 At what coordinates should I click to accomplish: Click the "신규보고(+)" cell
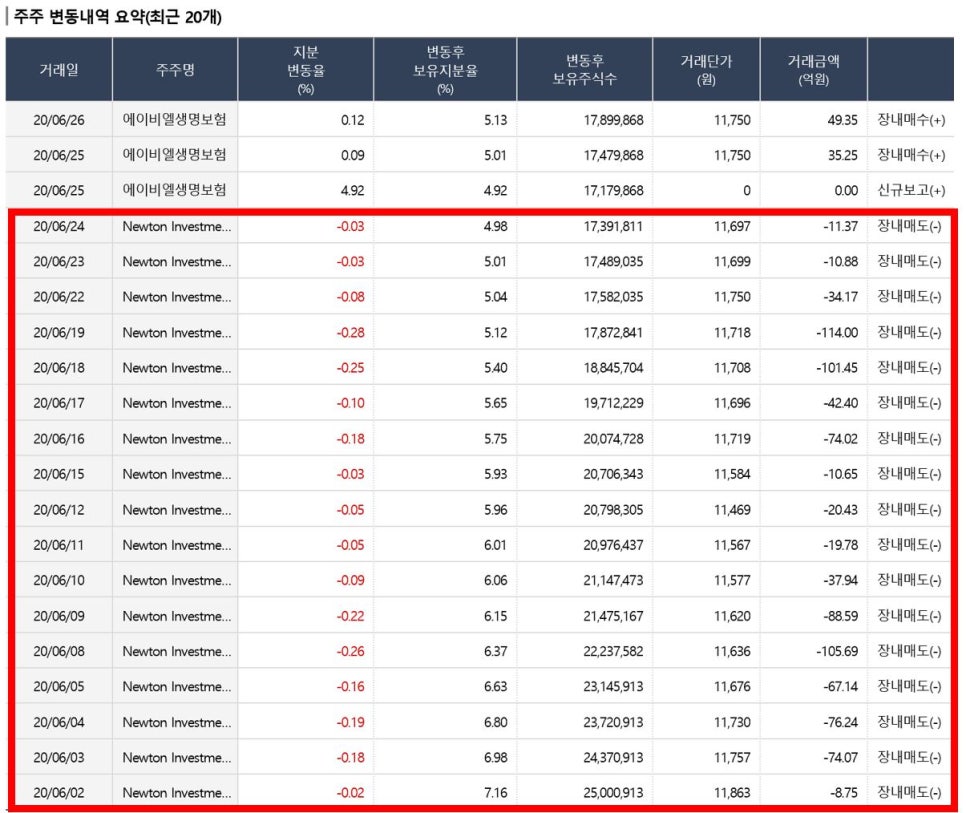(x=911, y=191)
